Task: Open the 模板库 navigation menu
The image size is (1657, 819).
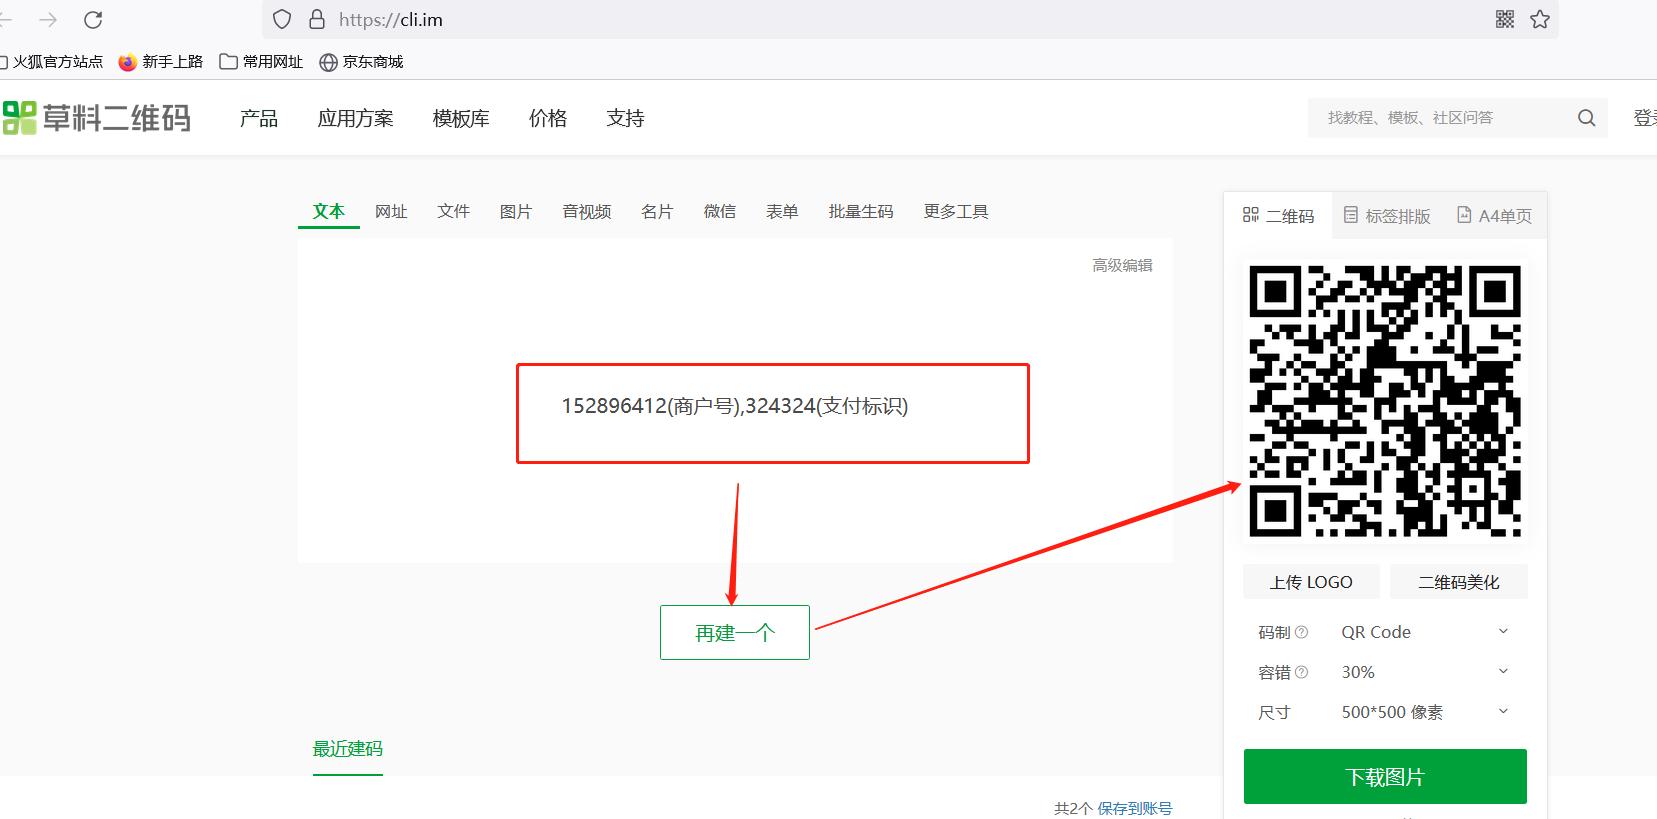Action: tap(461, 118)
